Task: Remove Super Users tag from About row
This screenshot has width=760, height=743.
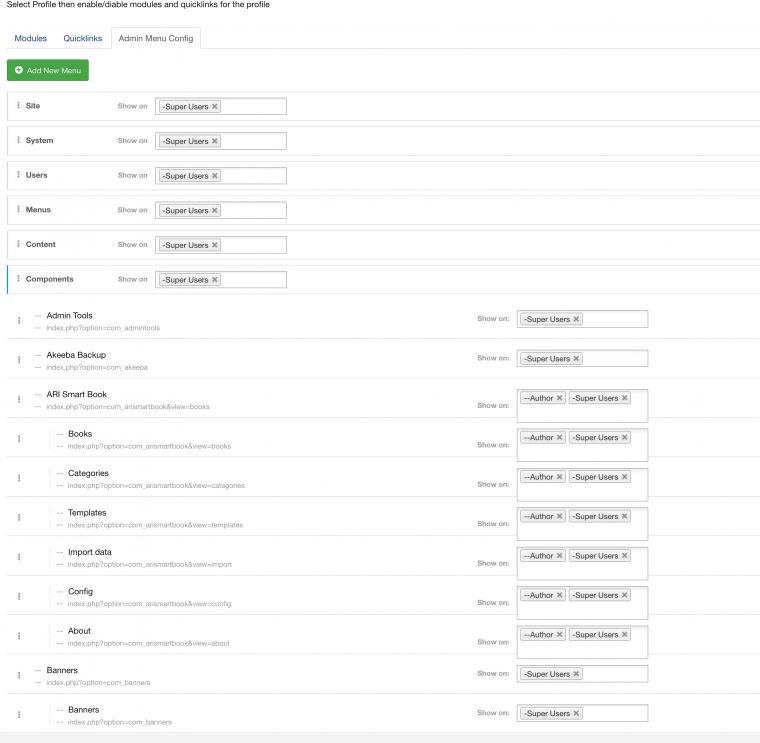Action: (x=625, y=635)
